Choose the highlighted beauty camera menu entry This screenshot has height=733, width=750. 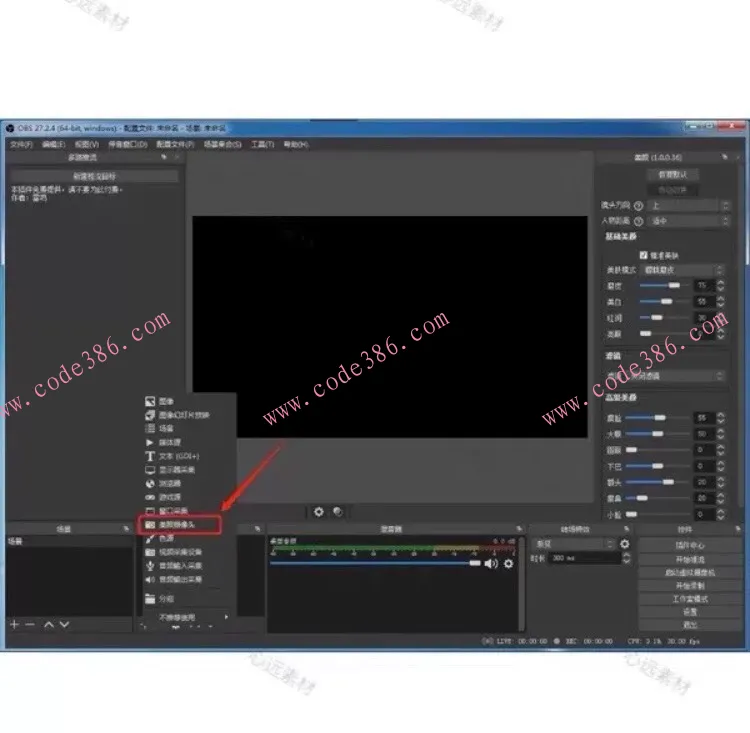point(179,525)
